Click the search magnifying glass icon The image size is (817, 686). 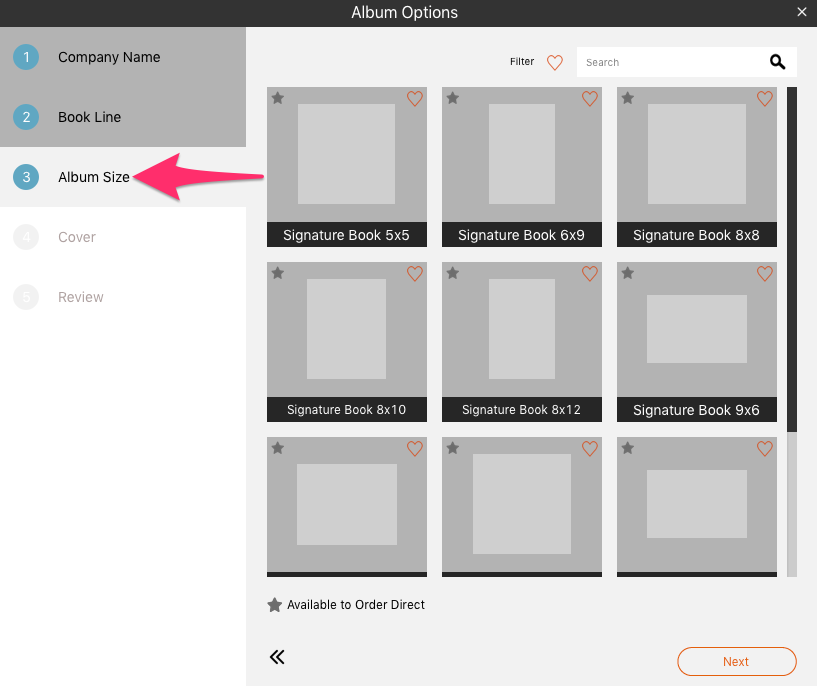click(x=777, y=62)
